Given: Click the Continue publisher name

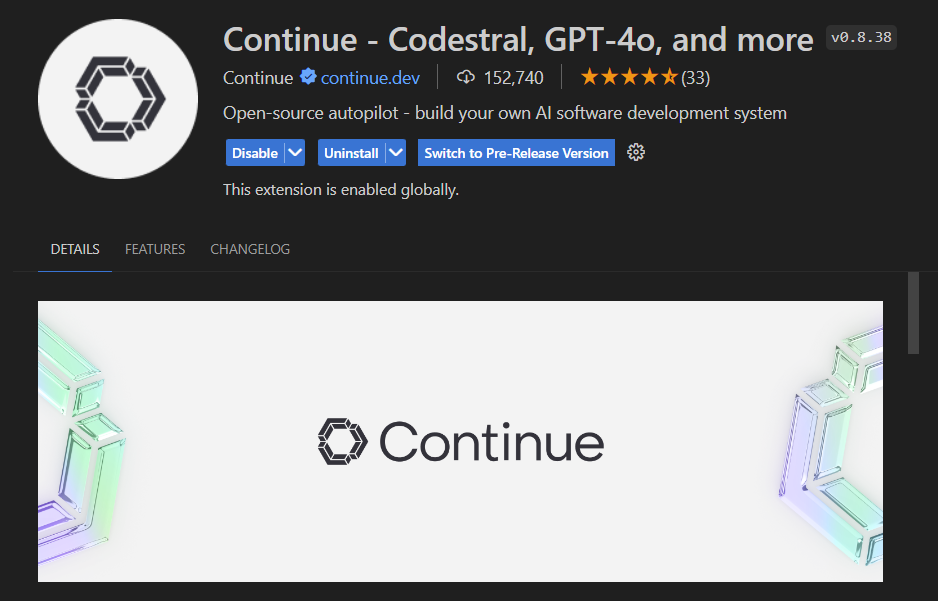Looking at the screenshot, I should click(x=258, y=77).
